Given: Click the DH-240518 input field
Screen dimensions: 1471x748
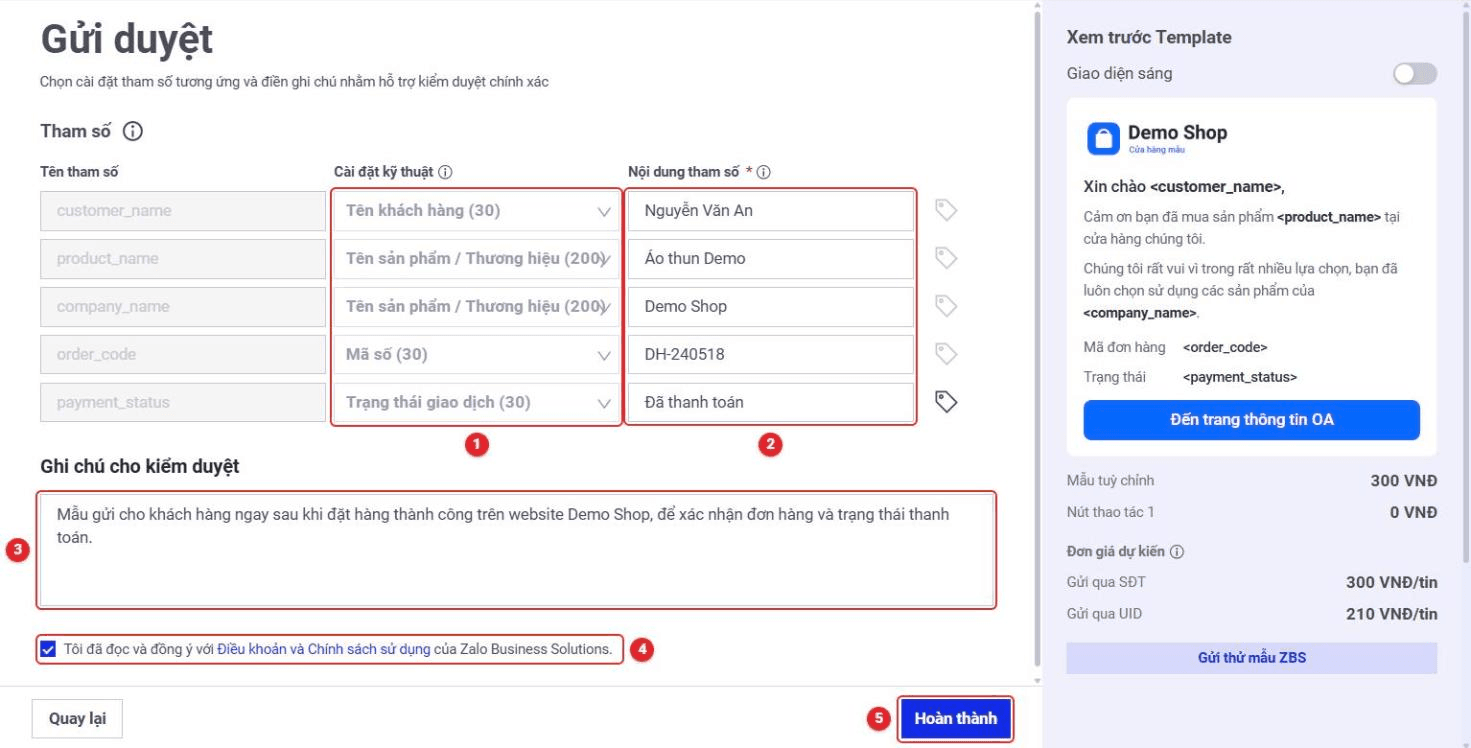Looking at the screenshot, I should pyautogui.click(x=771, y=355).
